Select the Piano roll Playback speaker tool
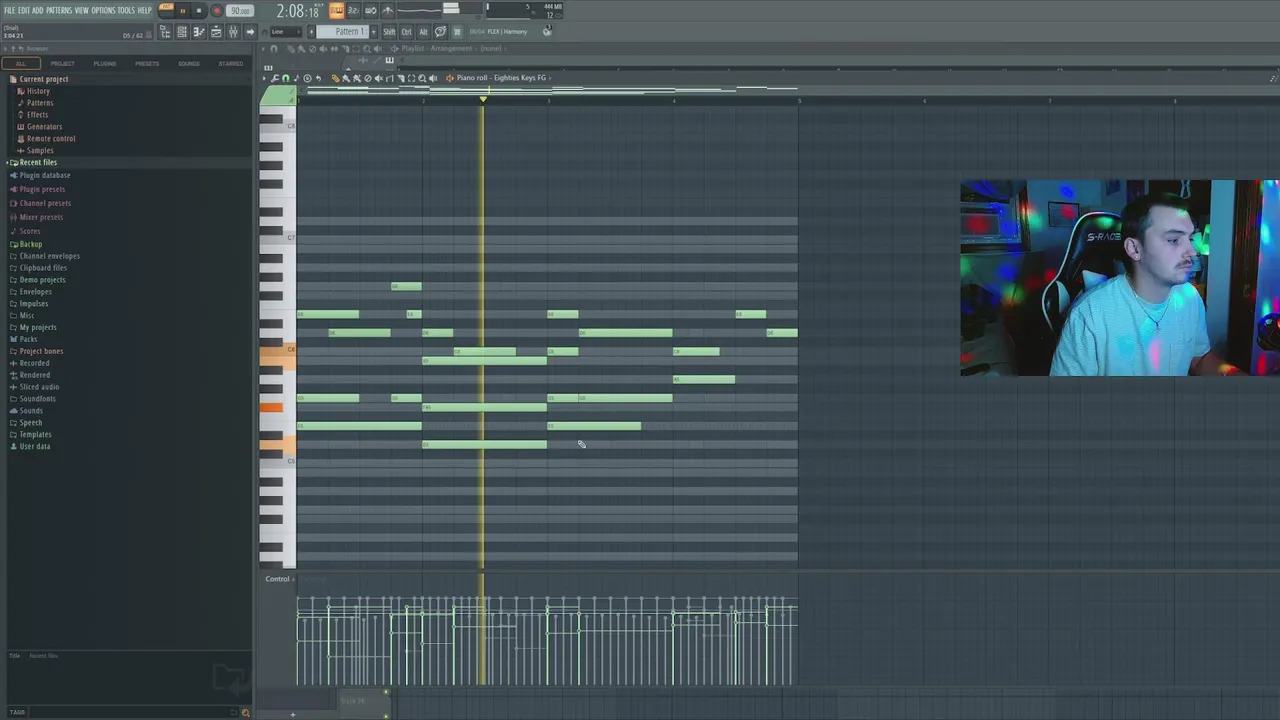Screen dimensions: 1280x720 (433, 78)
